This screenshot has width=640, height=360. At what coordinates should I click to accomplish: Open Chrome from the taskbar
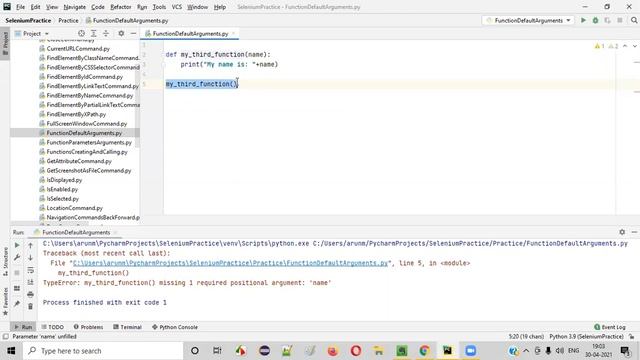(x=424, y=351)
